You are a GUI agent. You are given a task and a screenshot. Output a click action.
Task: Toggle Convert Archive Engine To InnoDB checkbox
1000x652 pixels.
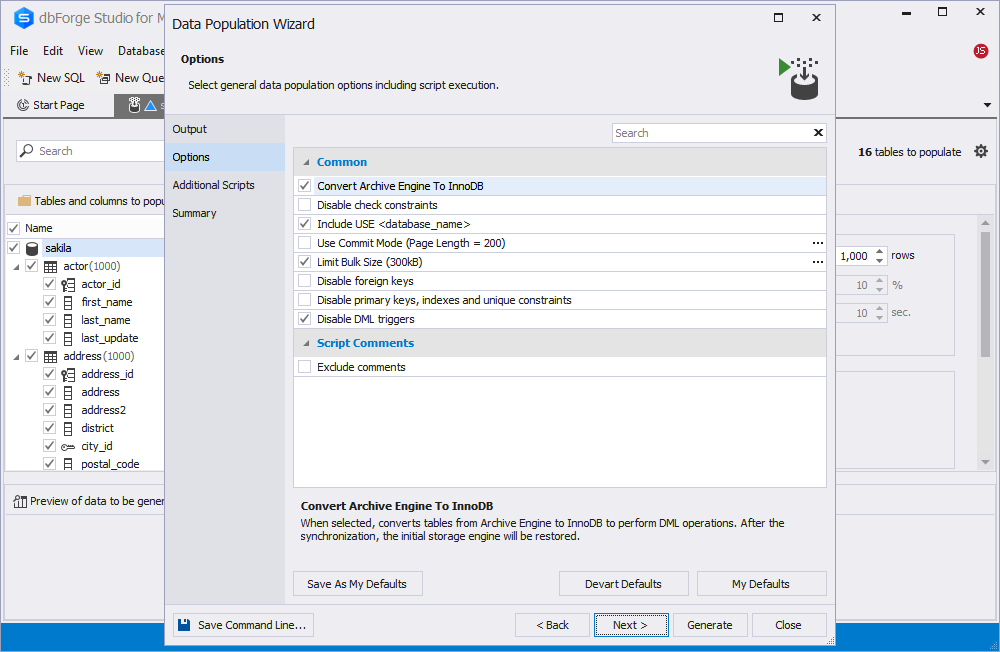click(x=305, y=186)
